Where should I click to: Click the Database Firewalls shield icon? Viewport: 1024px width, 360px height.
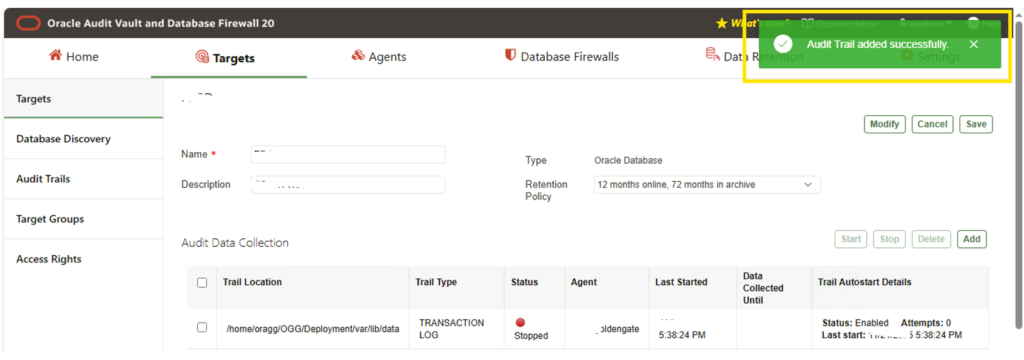coord(511,56)
